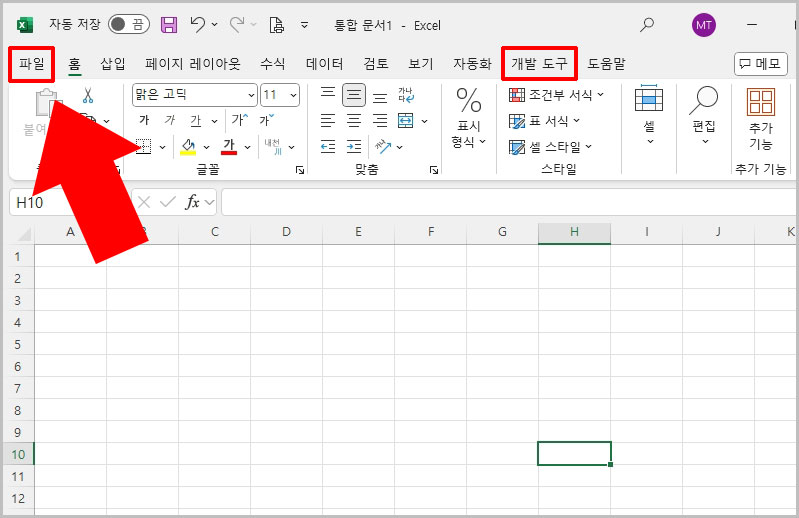This screenshot has width=799, height=518.
Task: Apply yellow fill color bucket
Action: 189,147
